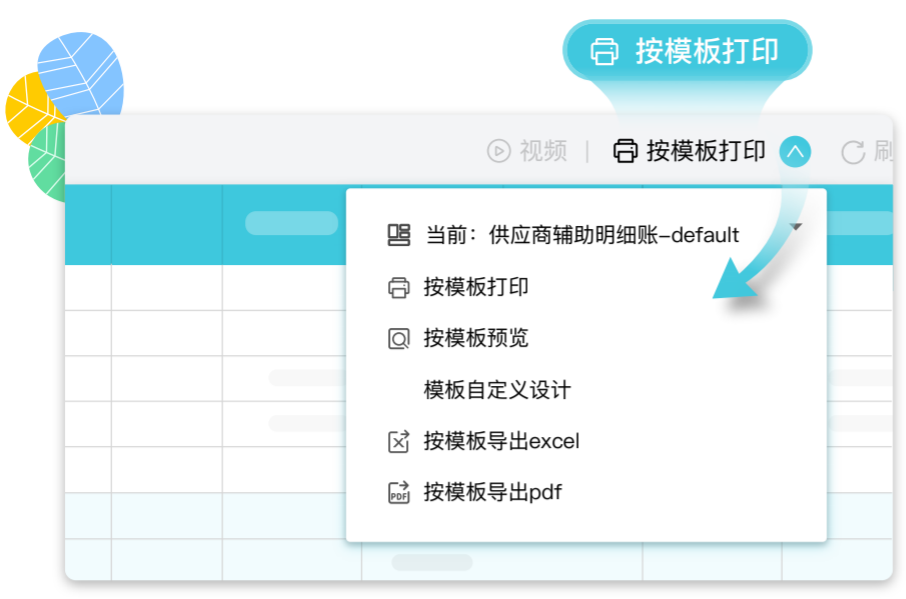Choose 按模板导出pdf

tap(493, 493)
